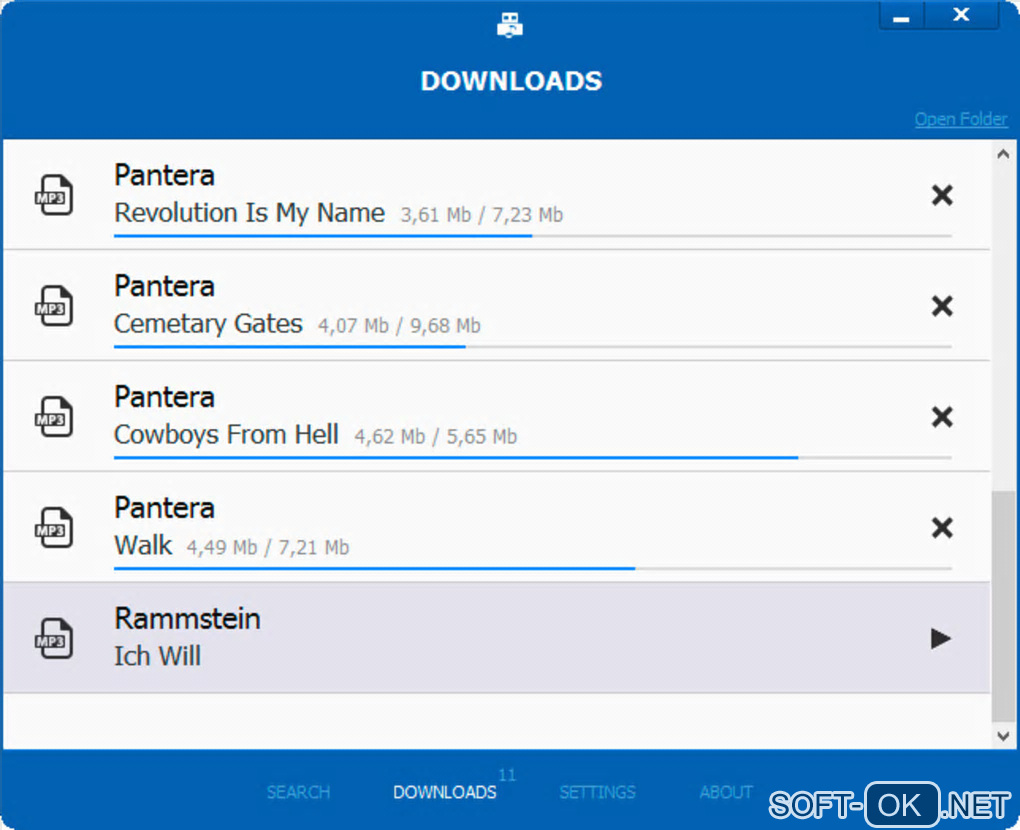Click the MP3 icon for Ich Will

[53, 638]
